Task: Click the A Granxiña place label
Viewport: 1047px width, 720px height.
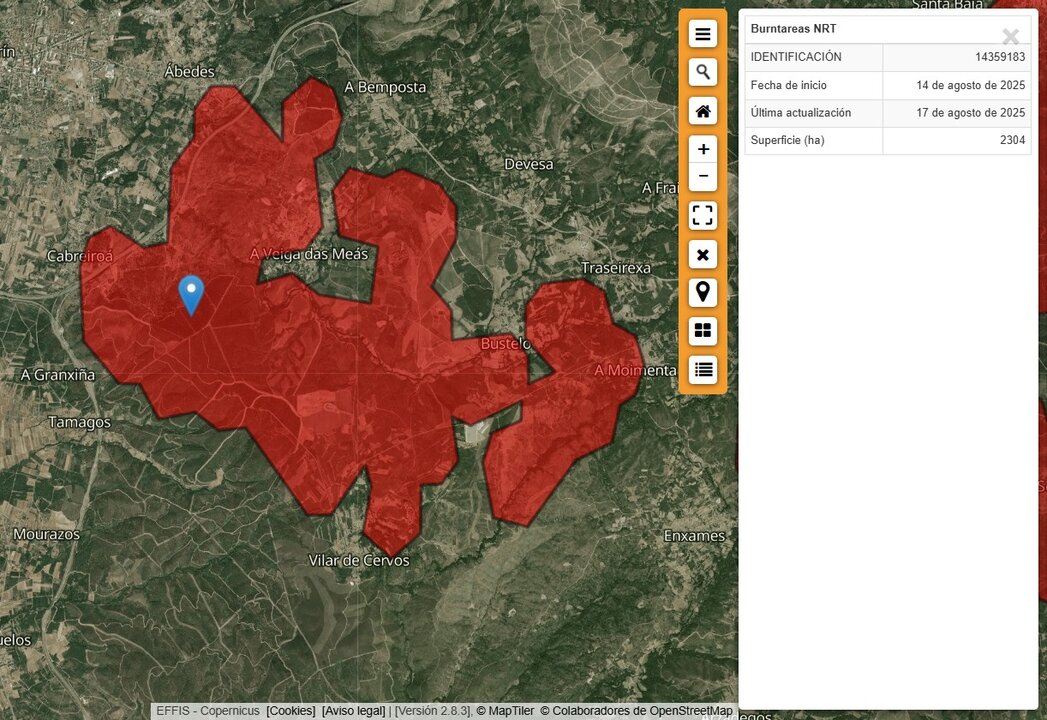Action: (57, 375)
